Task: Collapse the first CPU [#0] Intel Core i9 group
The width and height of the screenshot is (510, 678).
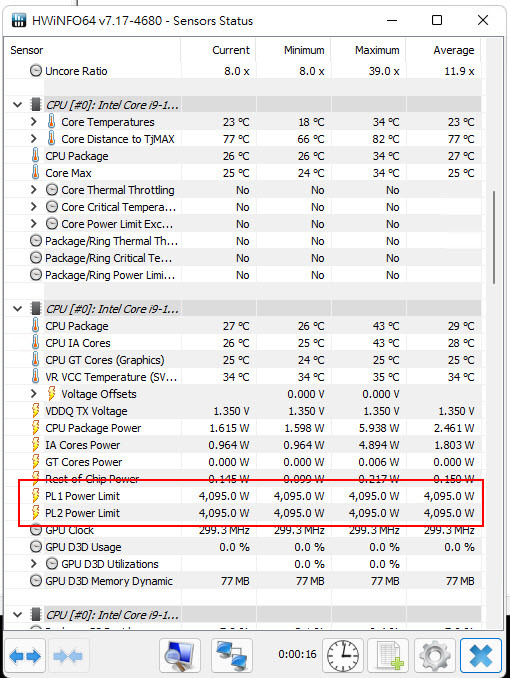Action: (x=18, y=105)
